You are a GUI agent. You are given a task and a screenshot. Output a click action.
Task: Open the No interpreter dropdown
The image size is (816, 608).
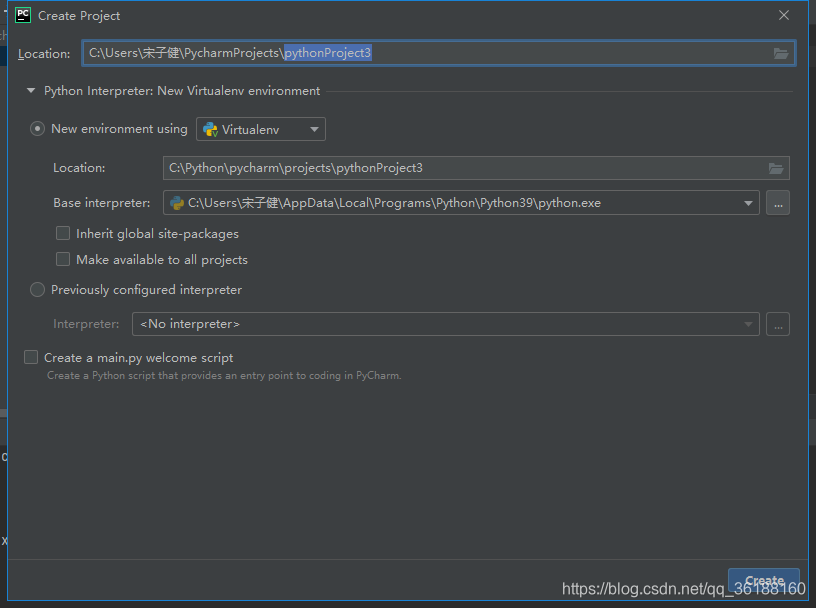pyautogui.click(x=446, y=324)
